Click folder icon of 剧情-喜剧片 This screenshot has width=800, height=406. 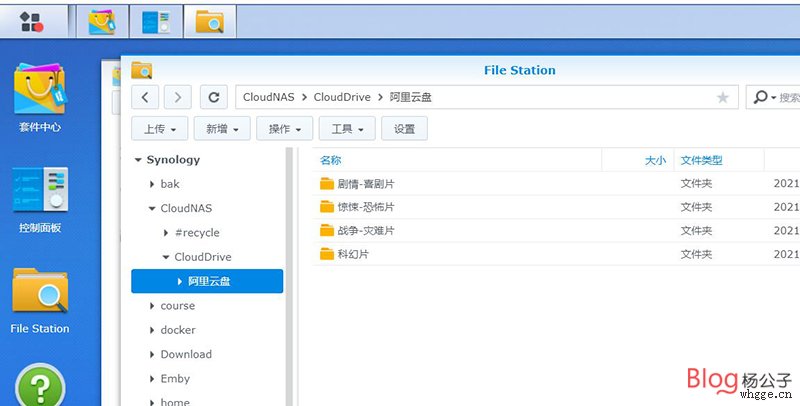pyautogui.click(x=327, y=184)
